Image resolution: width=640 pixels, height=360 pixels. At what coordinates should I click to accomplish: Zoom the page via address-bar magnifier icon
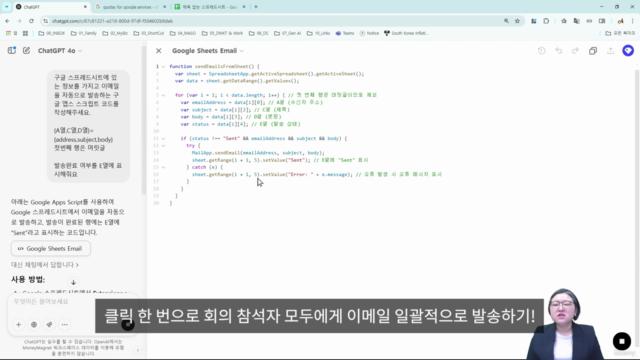[506, 21]
